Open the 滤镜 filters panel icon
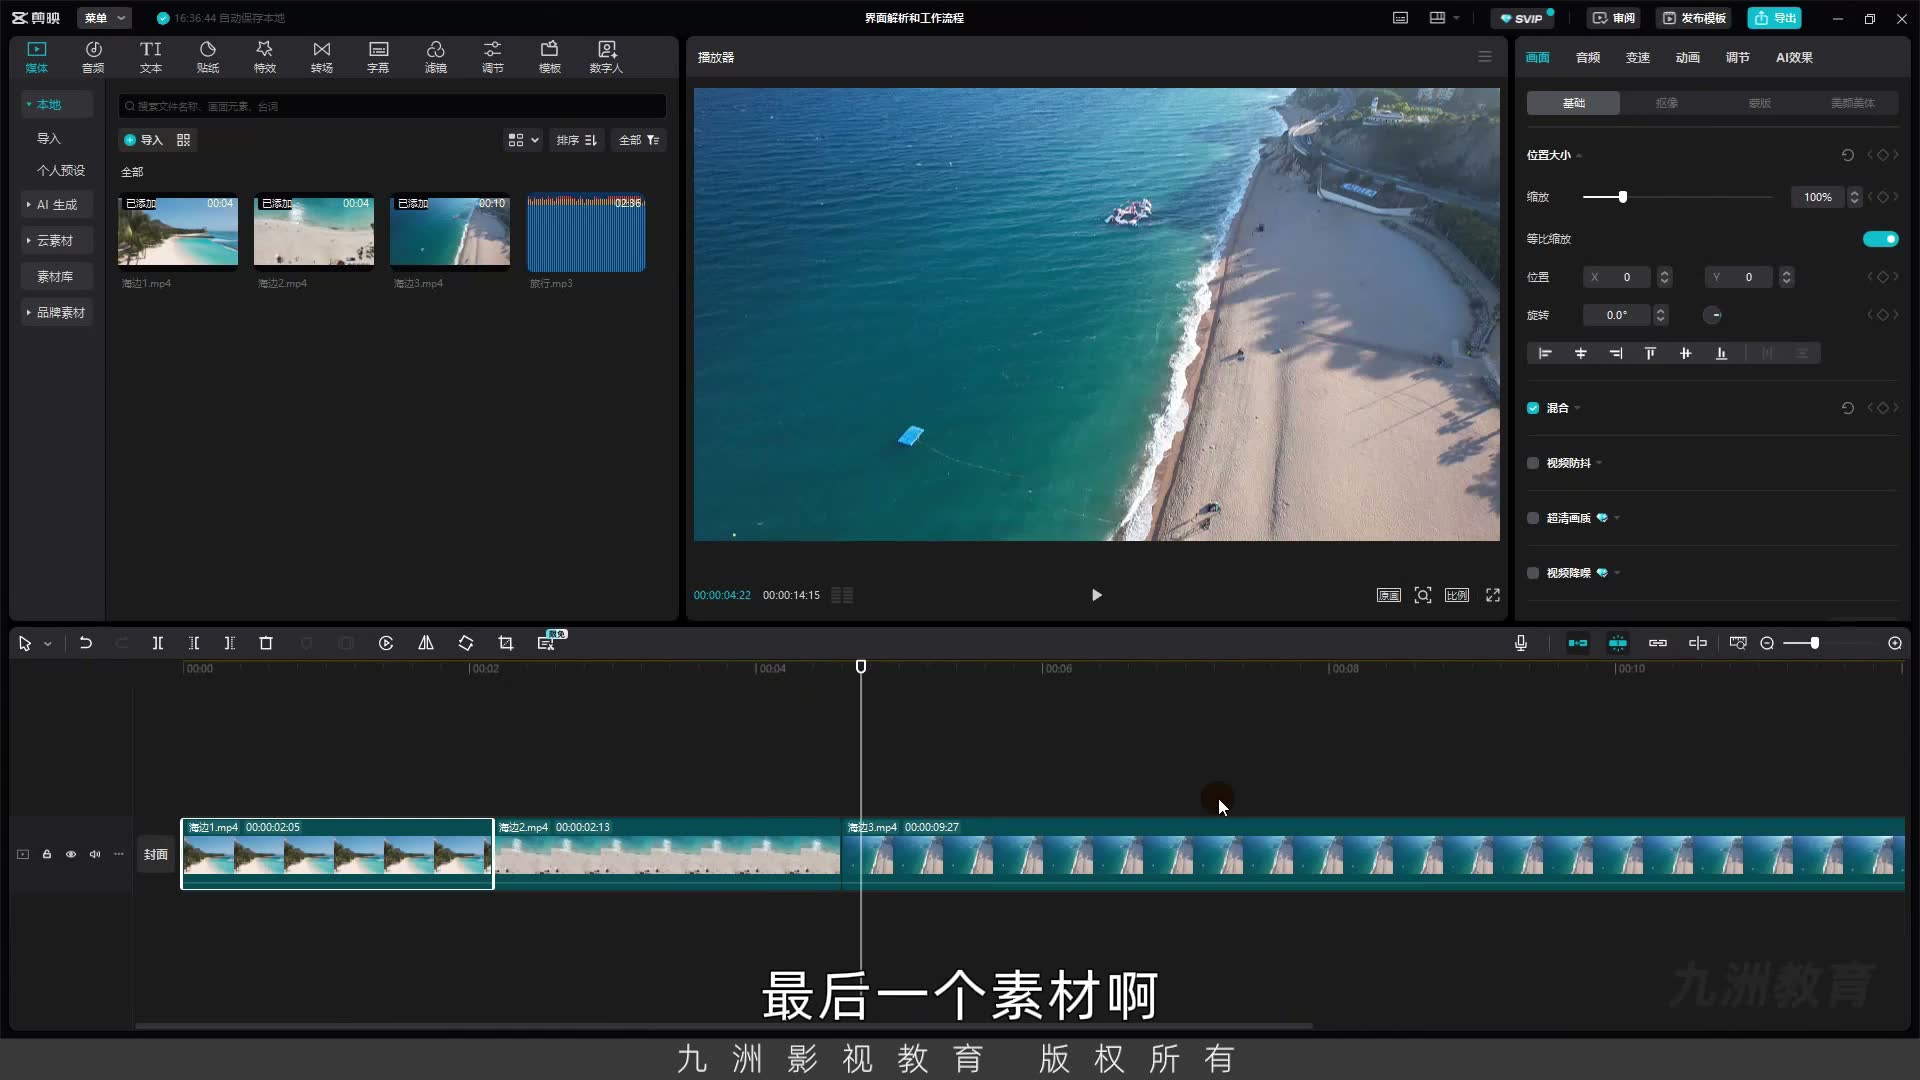This screenshot has height=1080, width=1920. pos(435,57)
